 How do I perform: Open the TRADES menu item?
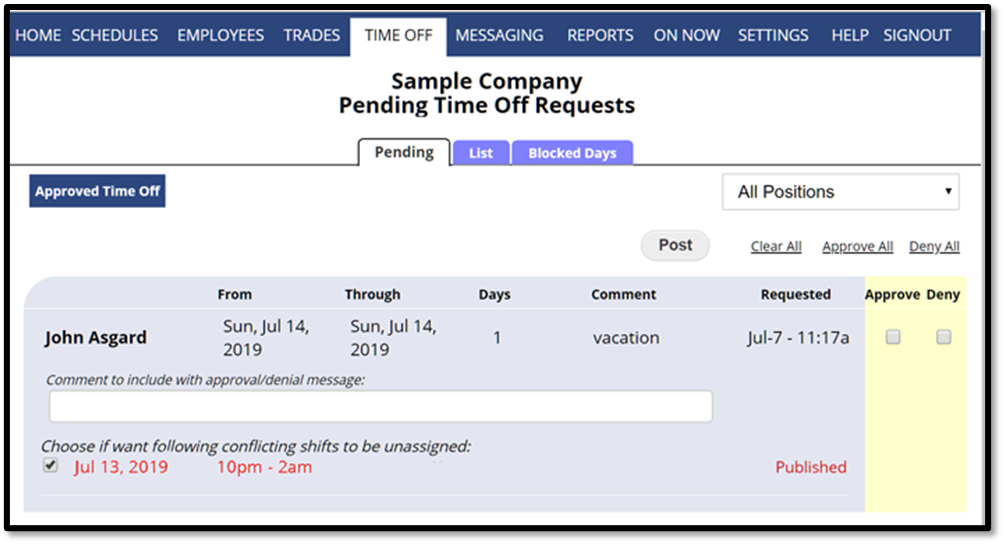click(311, 35)
